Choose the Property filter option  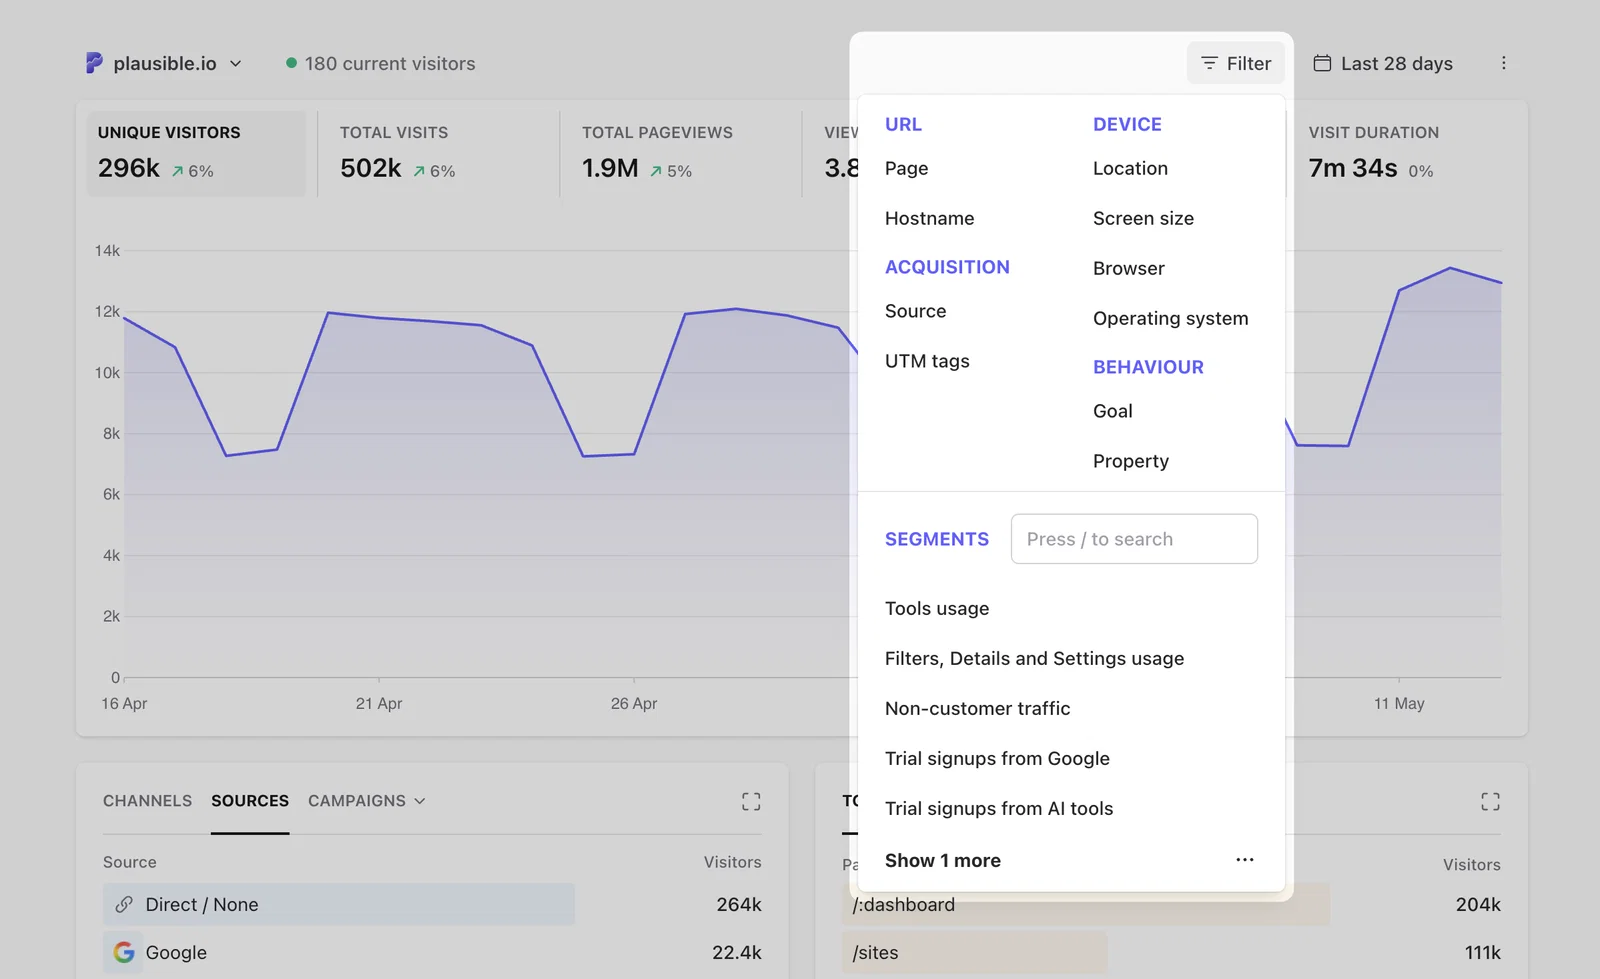pyautogui.click(x=1131, y=461)
